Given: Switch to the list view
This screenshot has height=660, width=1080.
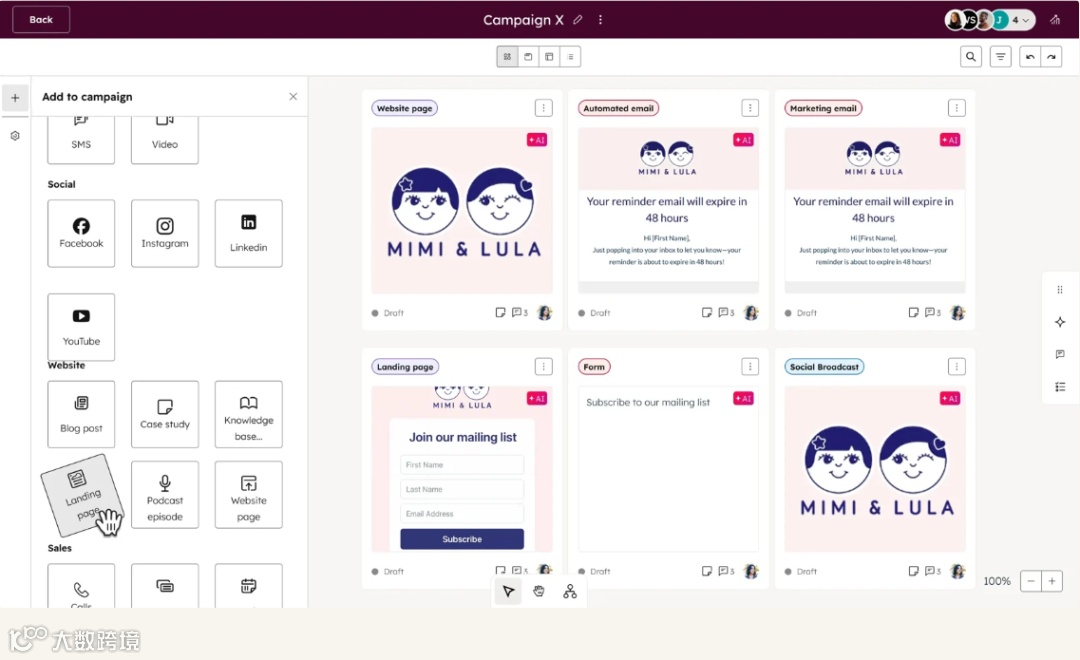Looking at the screenshot, I should coord(570,56).
